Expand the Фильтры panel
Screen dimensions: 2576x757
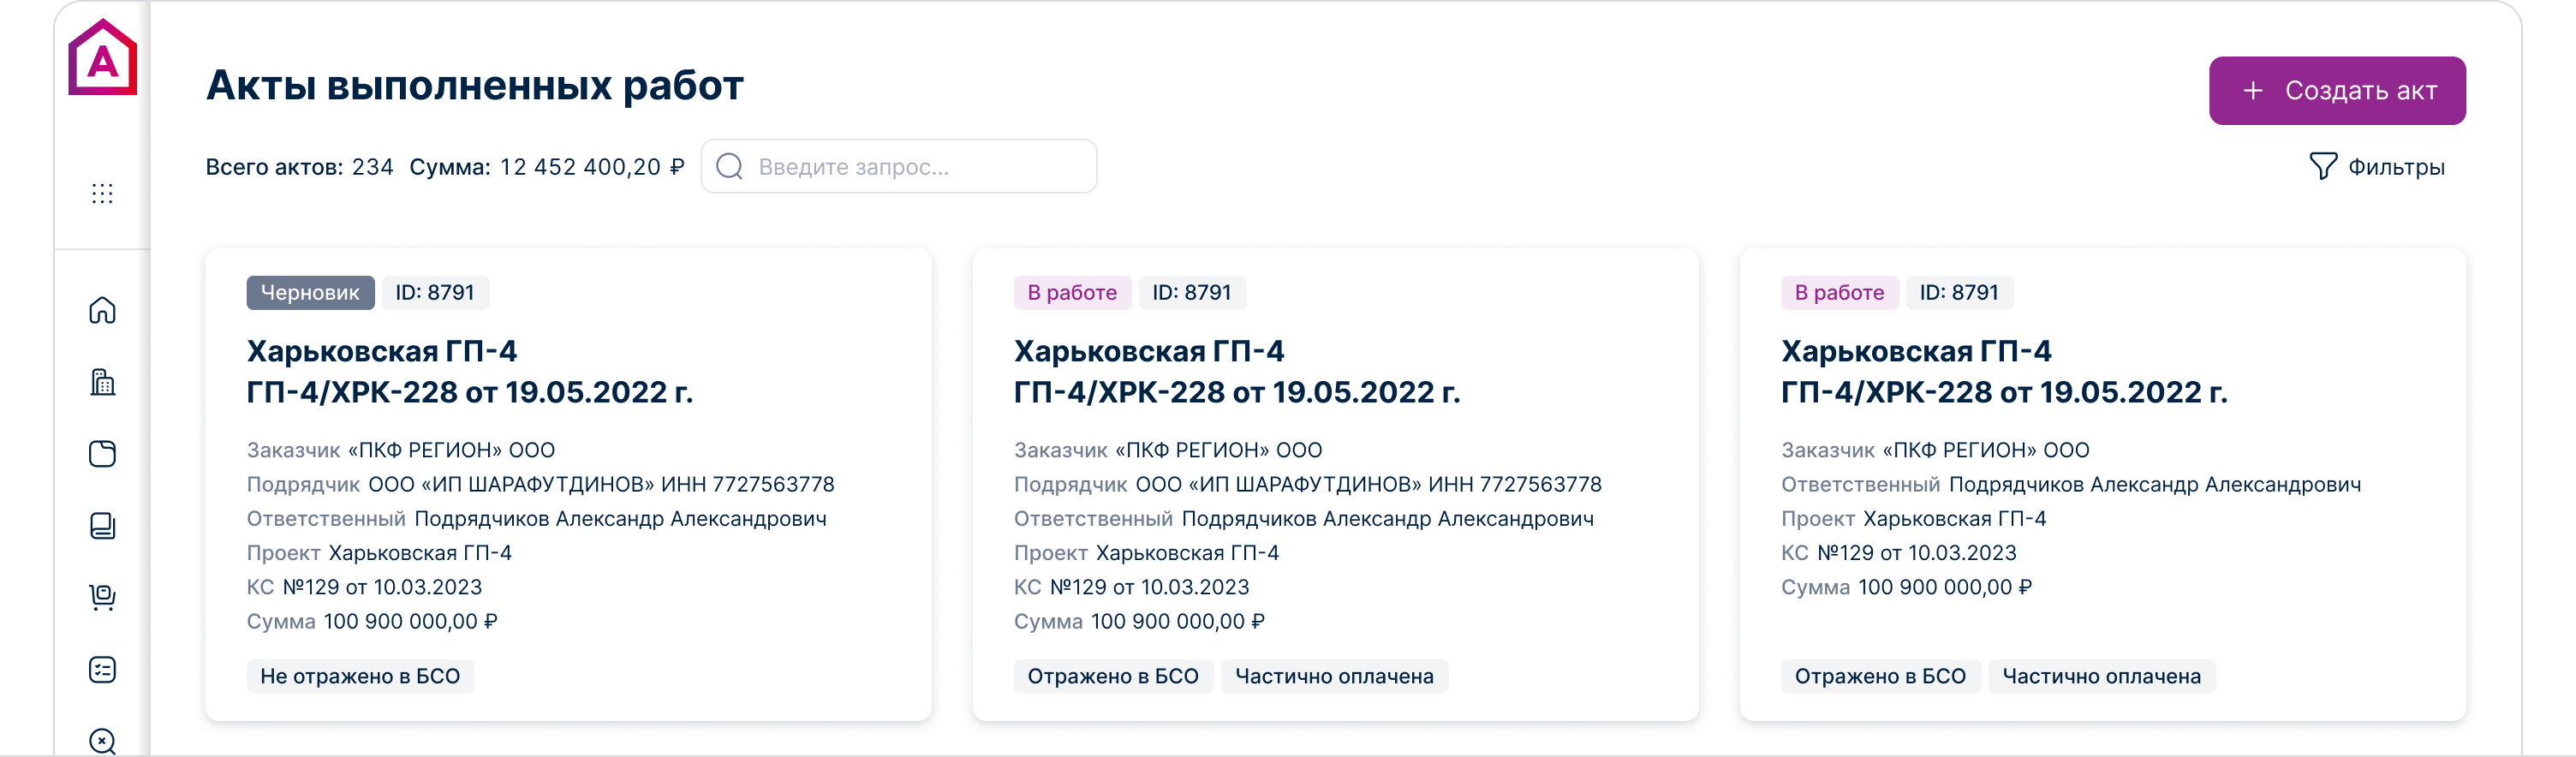tap(2377, 167)
